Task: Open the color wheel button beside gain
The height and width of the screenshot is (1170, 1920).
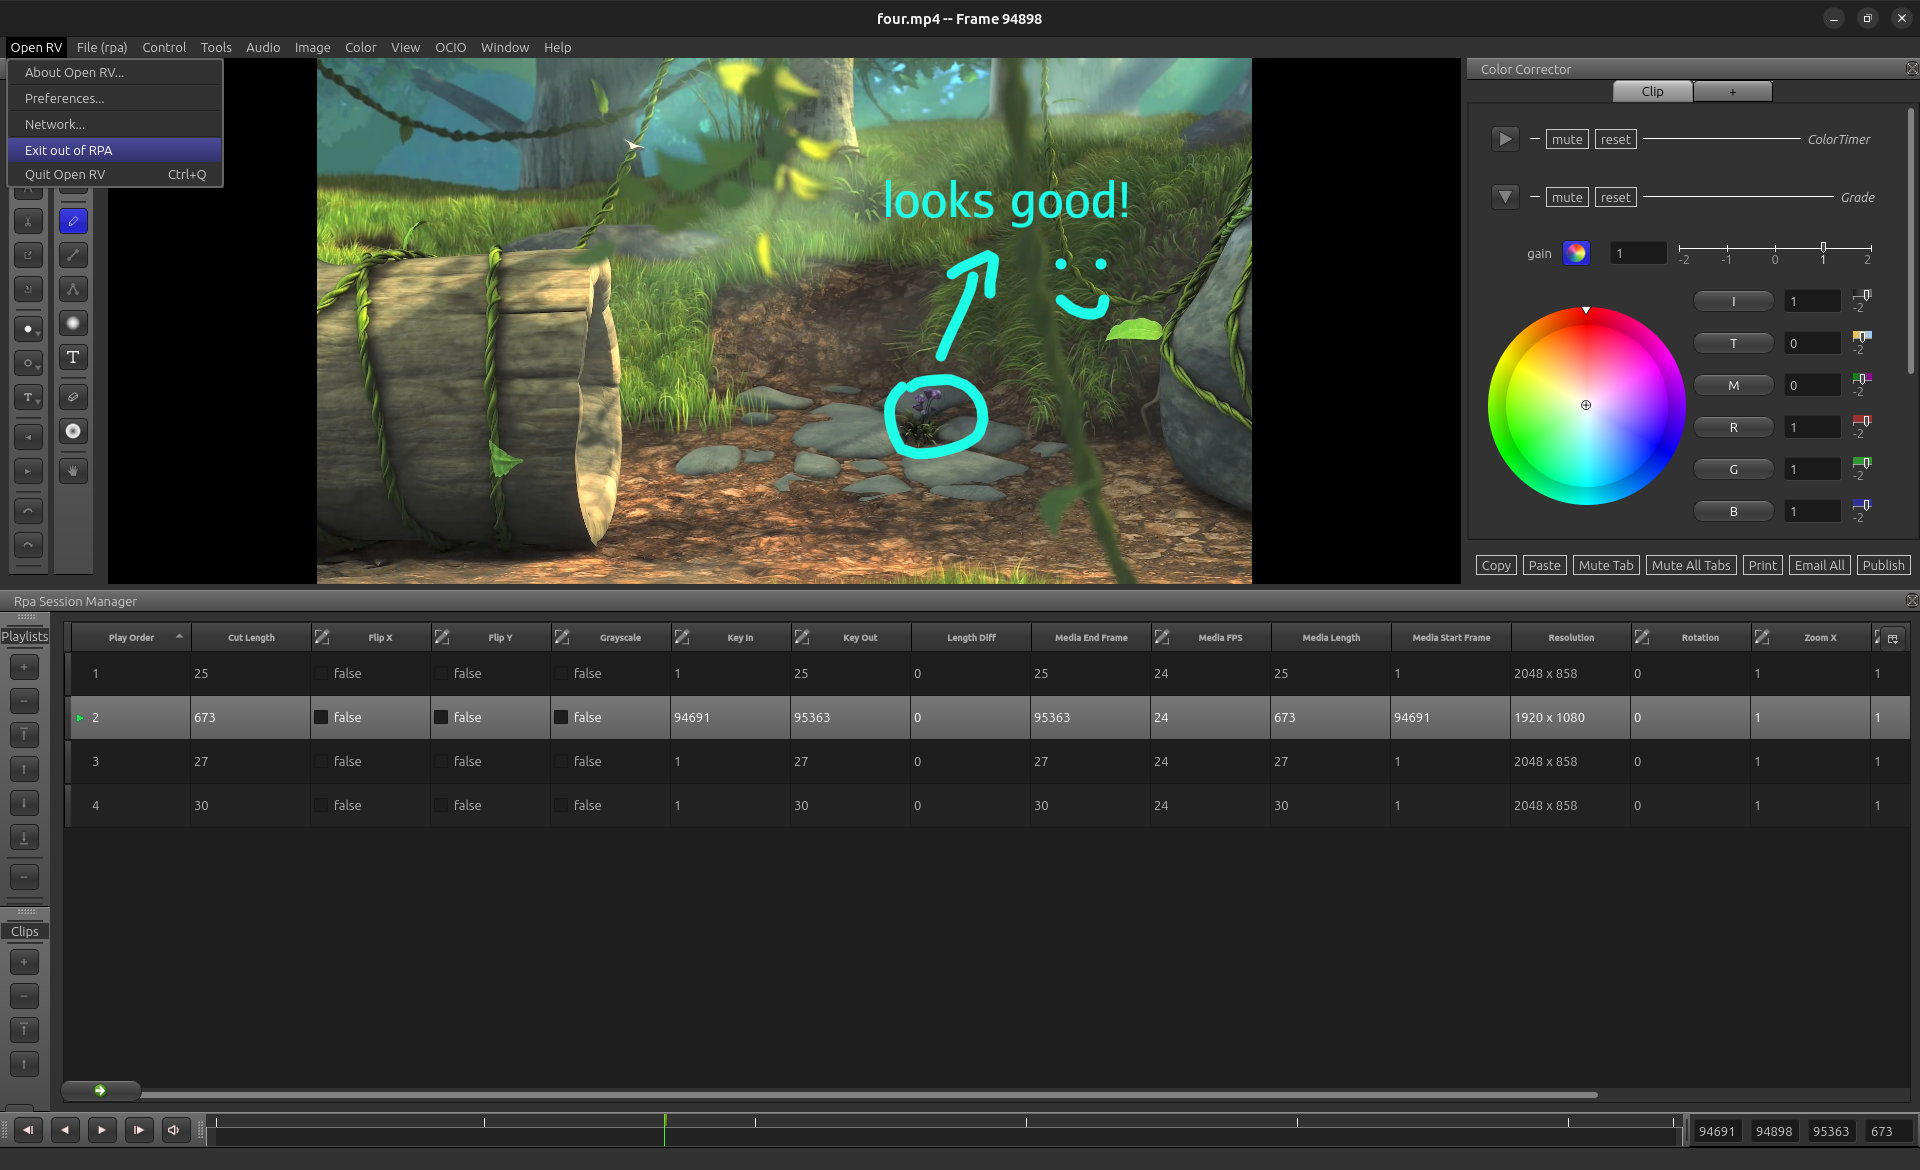Action: click(x=1576, y=253)
